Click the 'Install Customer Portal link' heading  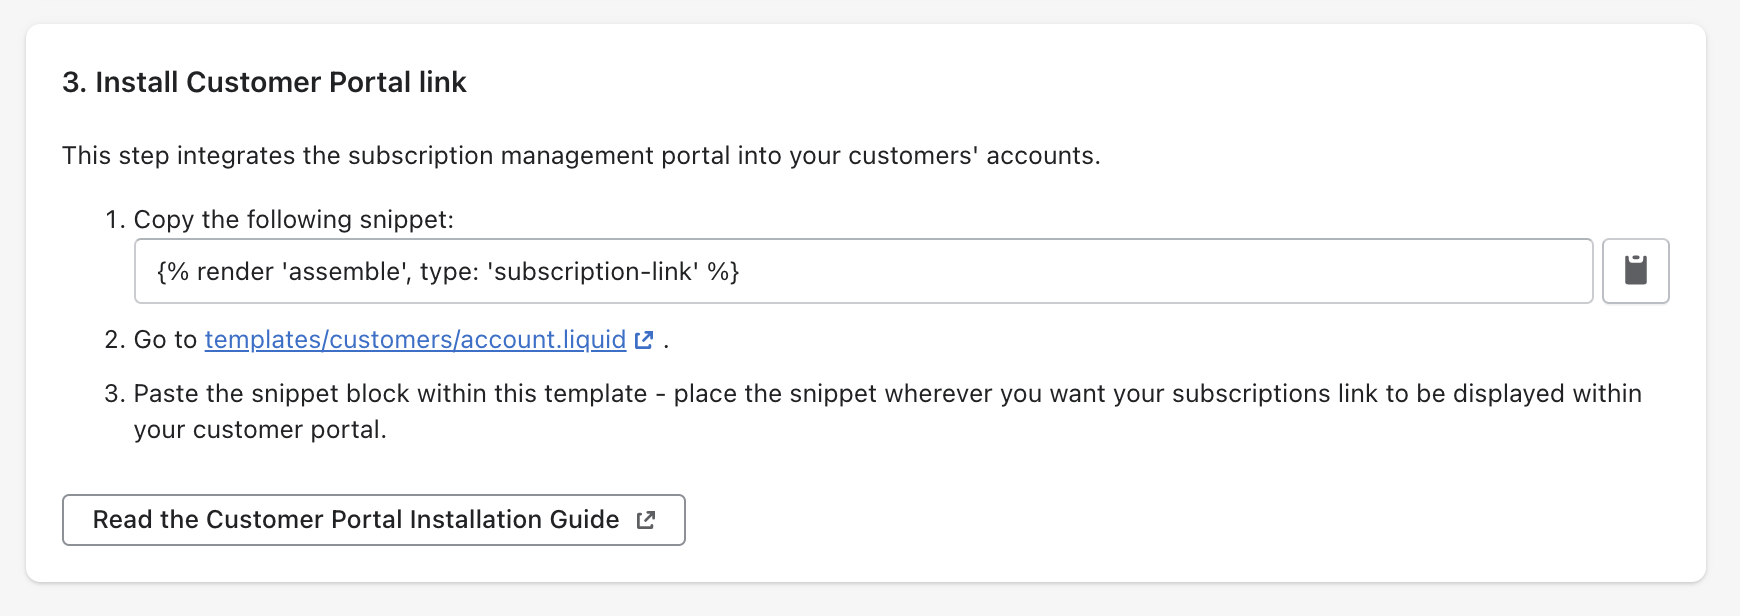pos(281,82)
